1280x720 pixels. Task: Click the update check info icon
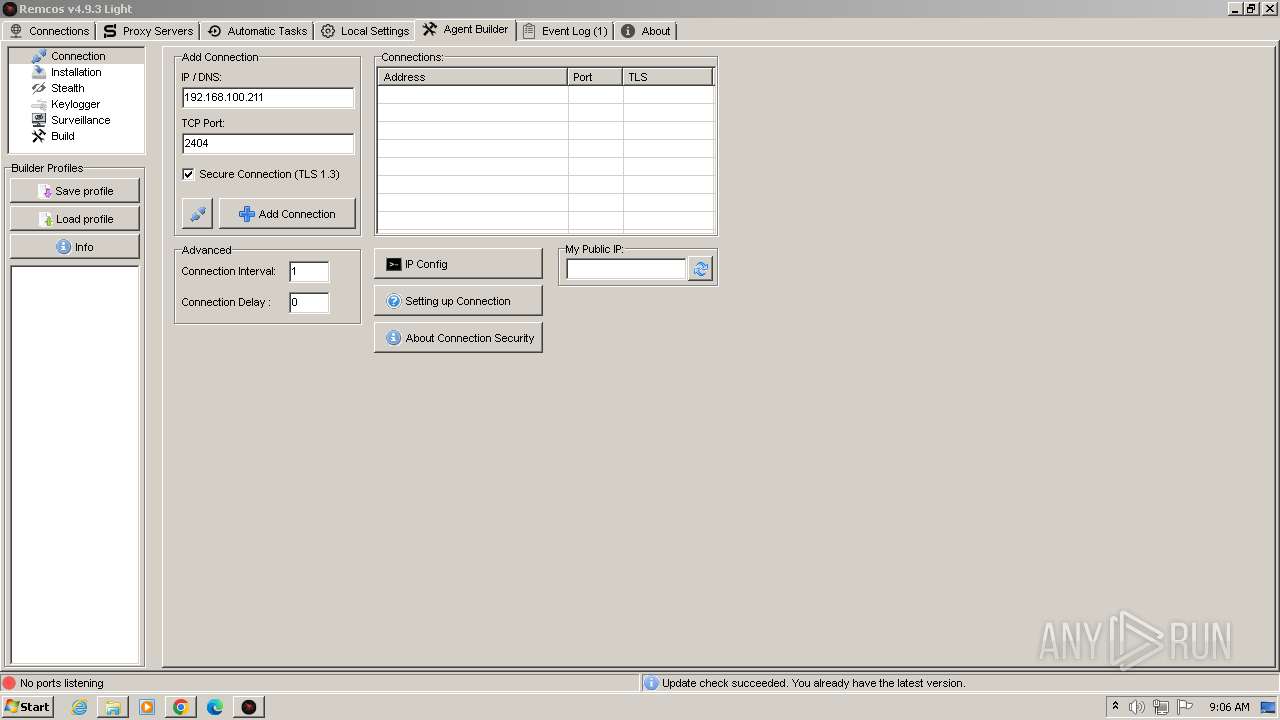[651, 683]
